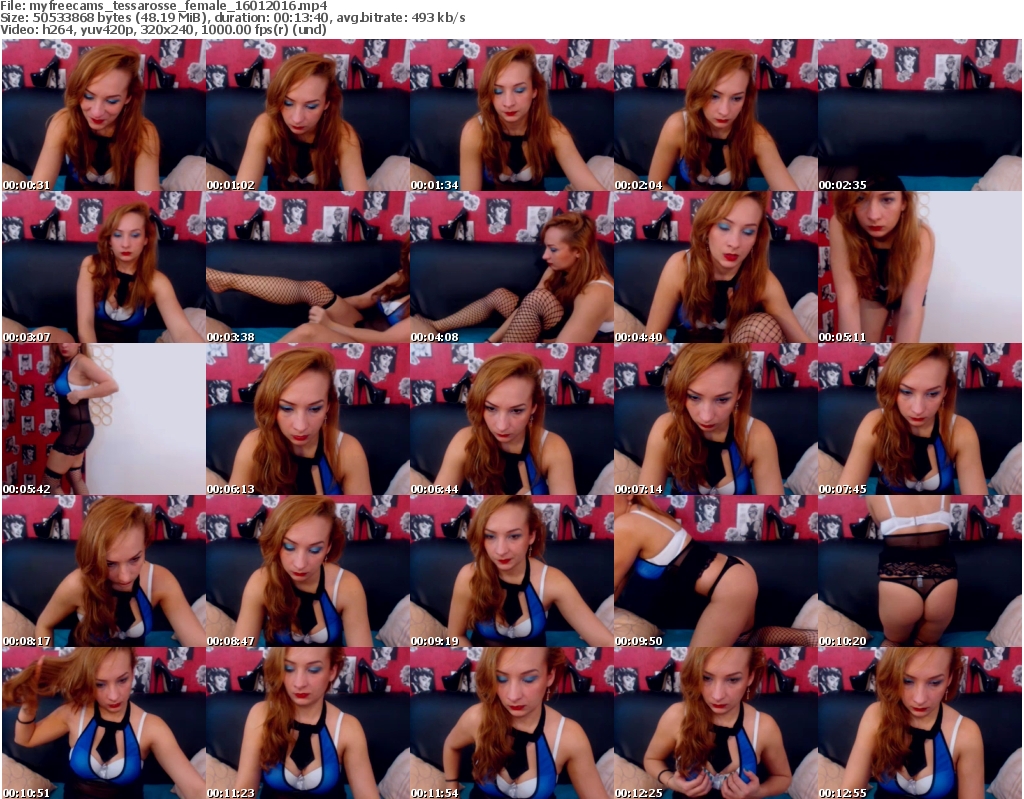The width and height of the screenshot is (1024, 799).
Task: Click the thumbnail at 00:06:13
Action: pyautogui.click(x=308, y=419)
